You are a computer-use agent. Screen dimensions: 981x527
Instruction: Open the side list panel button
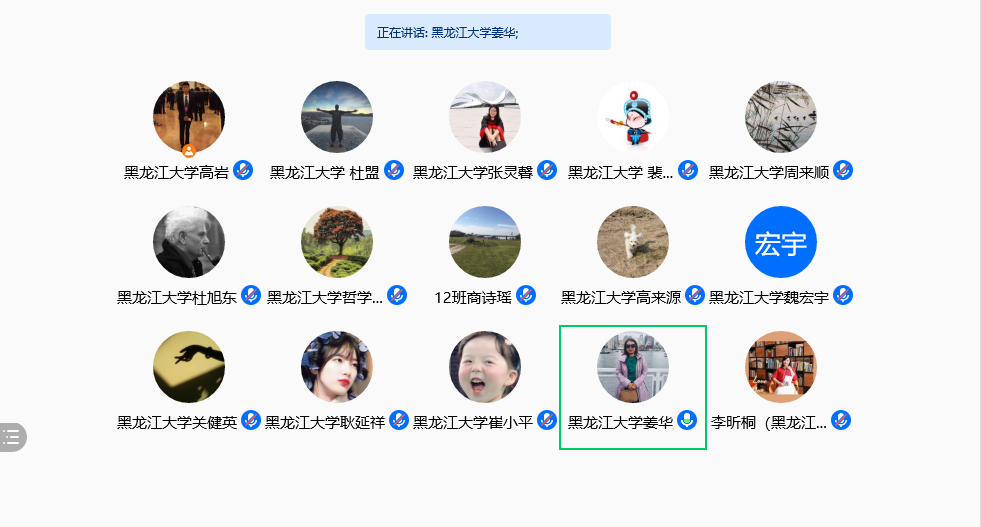pyautogui.click(x=12, y=437)
